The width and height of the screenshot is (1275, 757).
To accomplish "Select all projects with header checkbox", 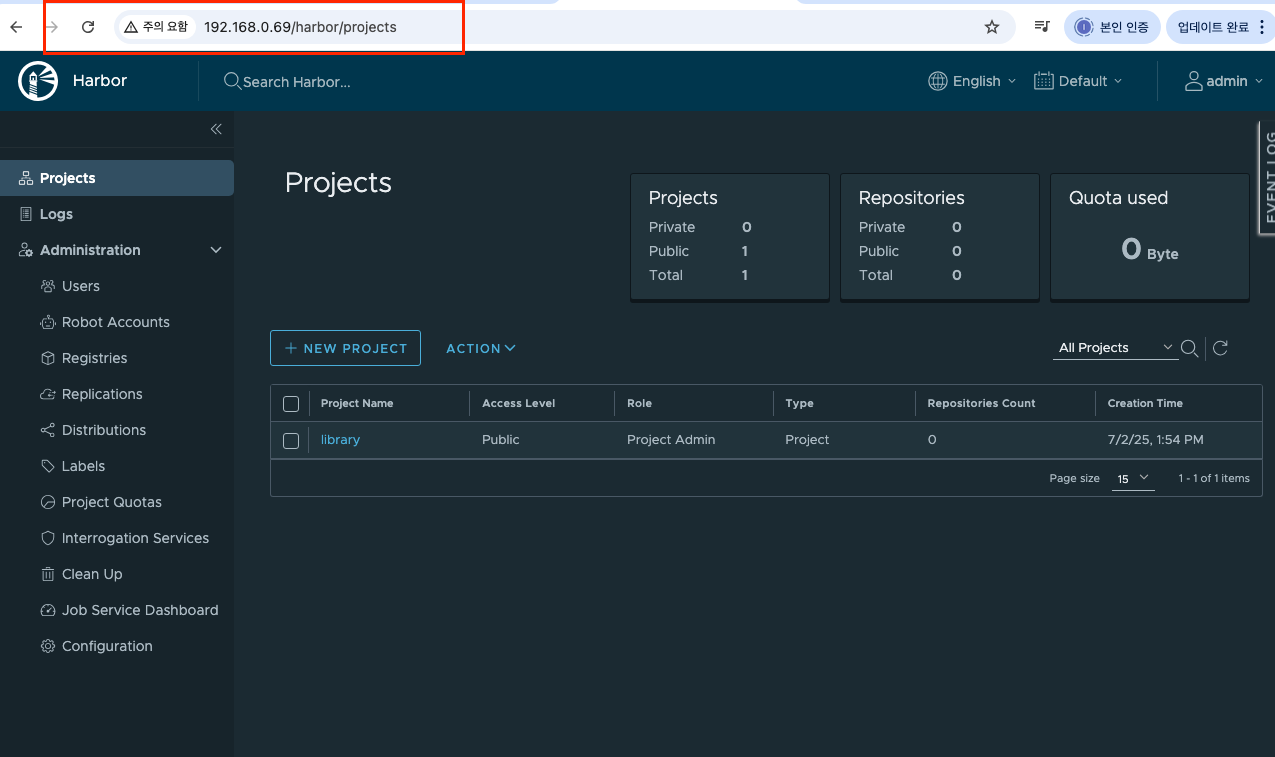I will pos(291,404).
